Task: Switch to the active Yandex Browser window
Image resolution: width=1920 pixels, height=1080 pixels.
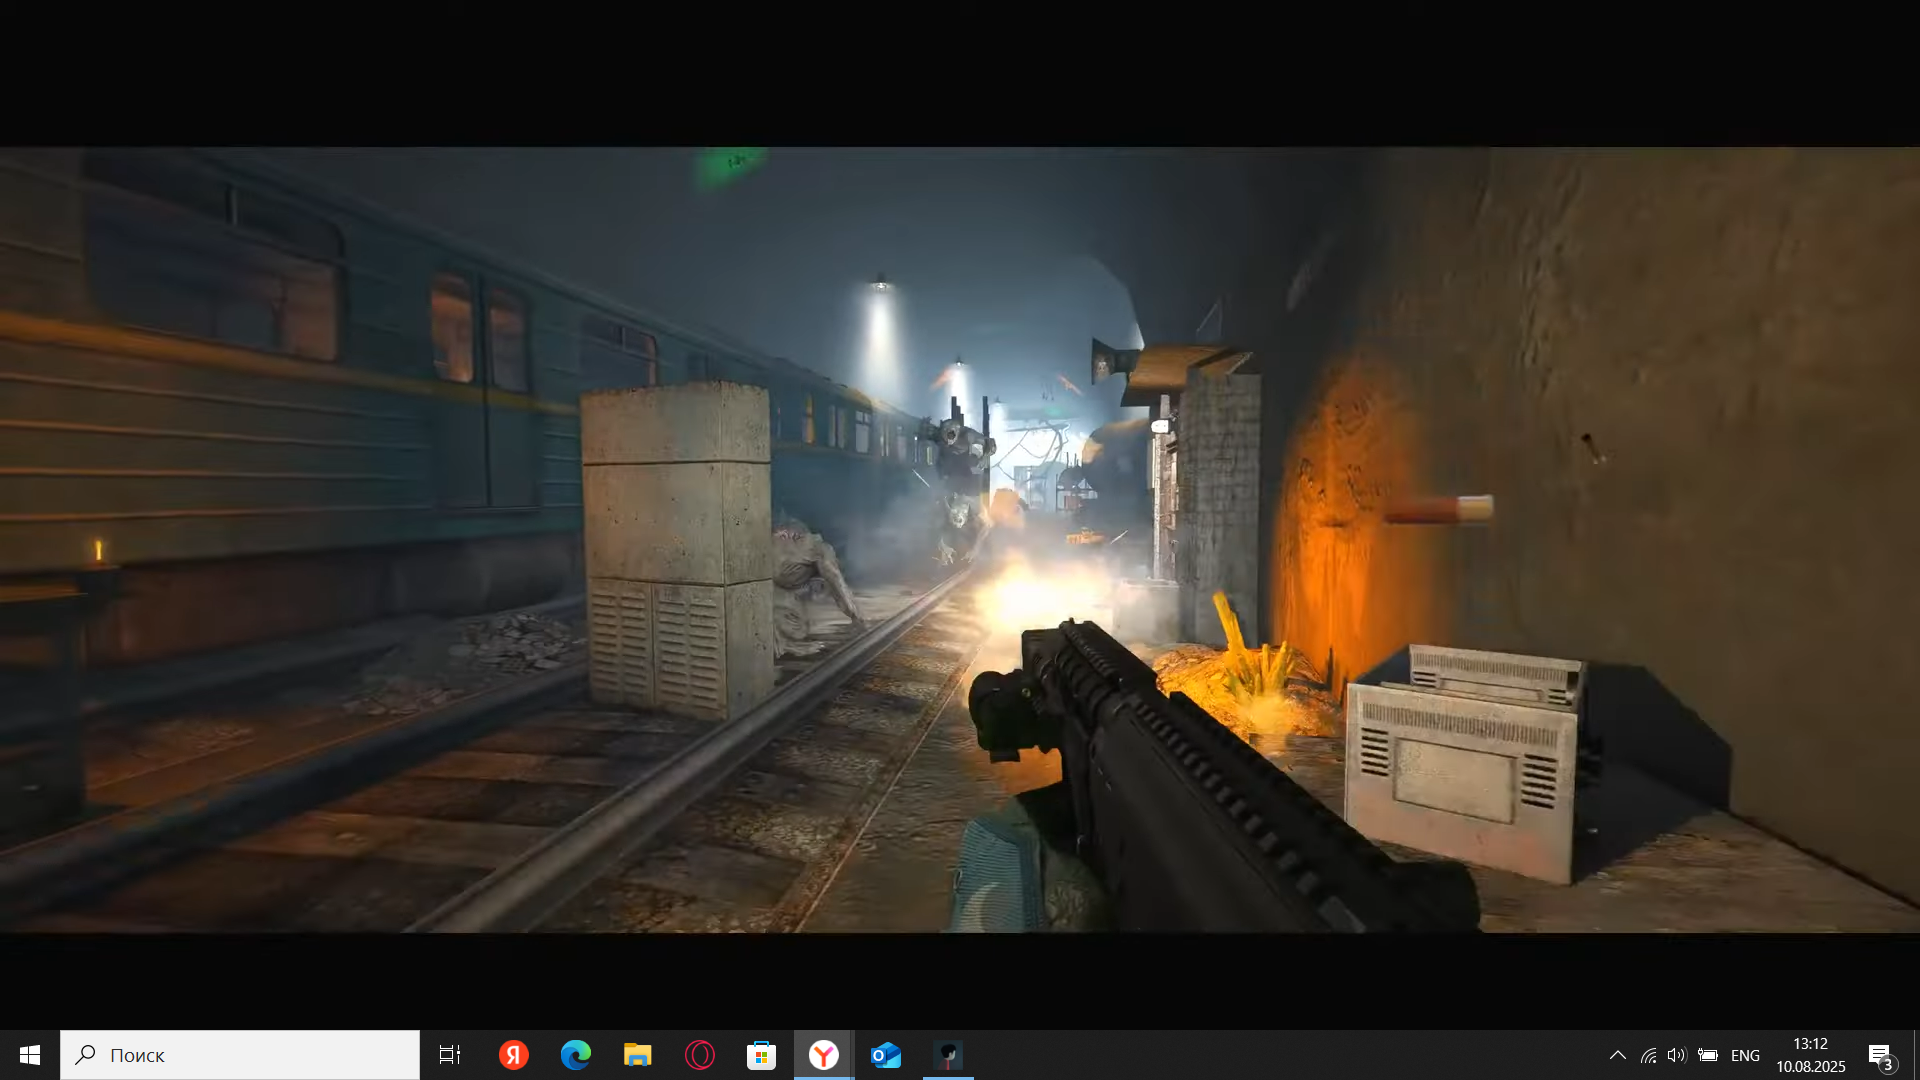Action: tap(824, 1055)
